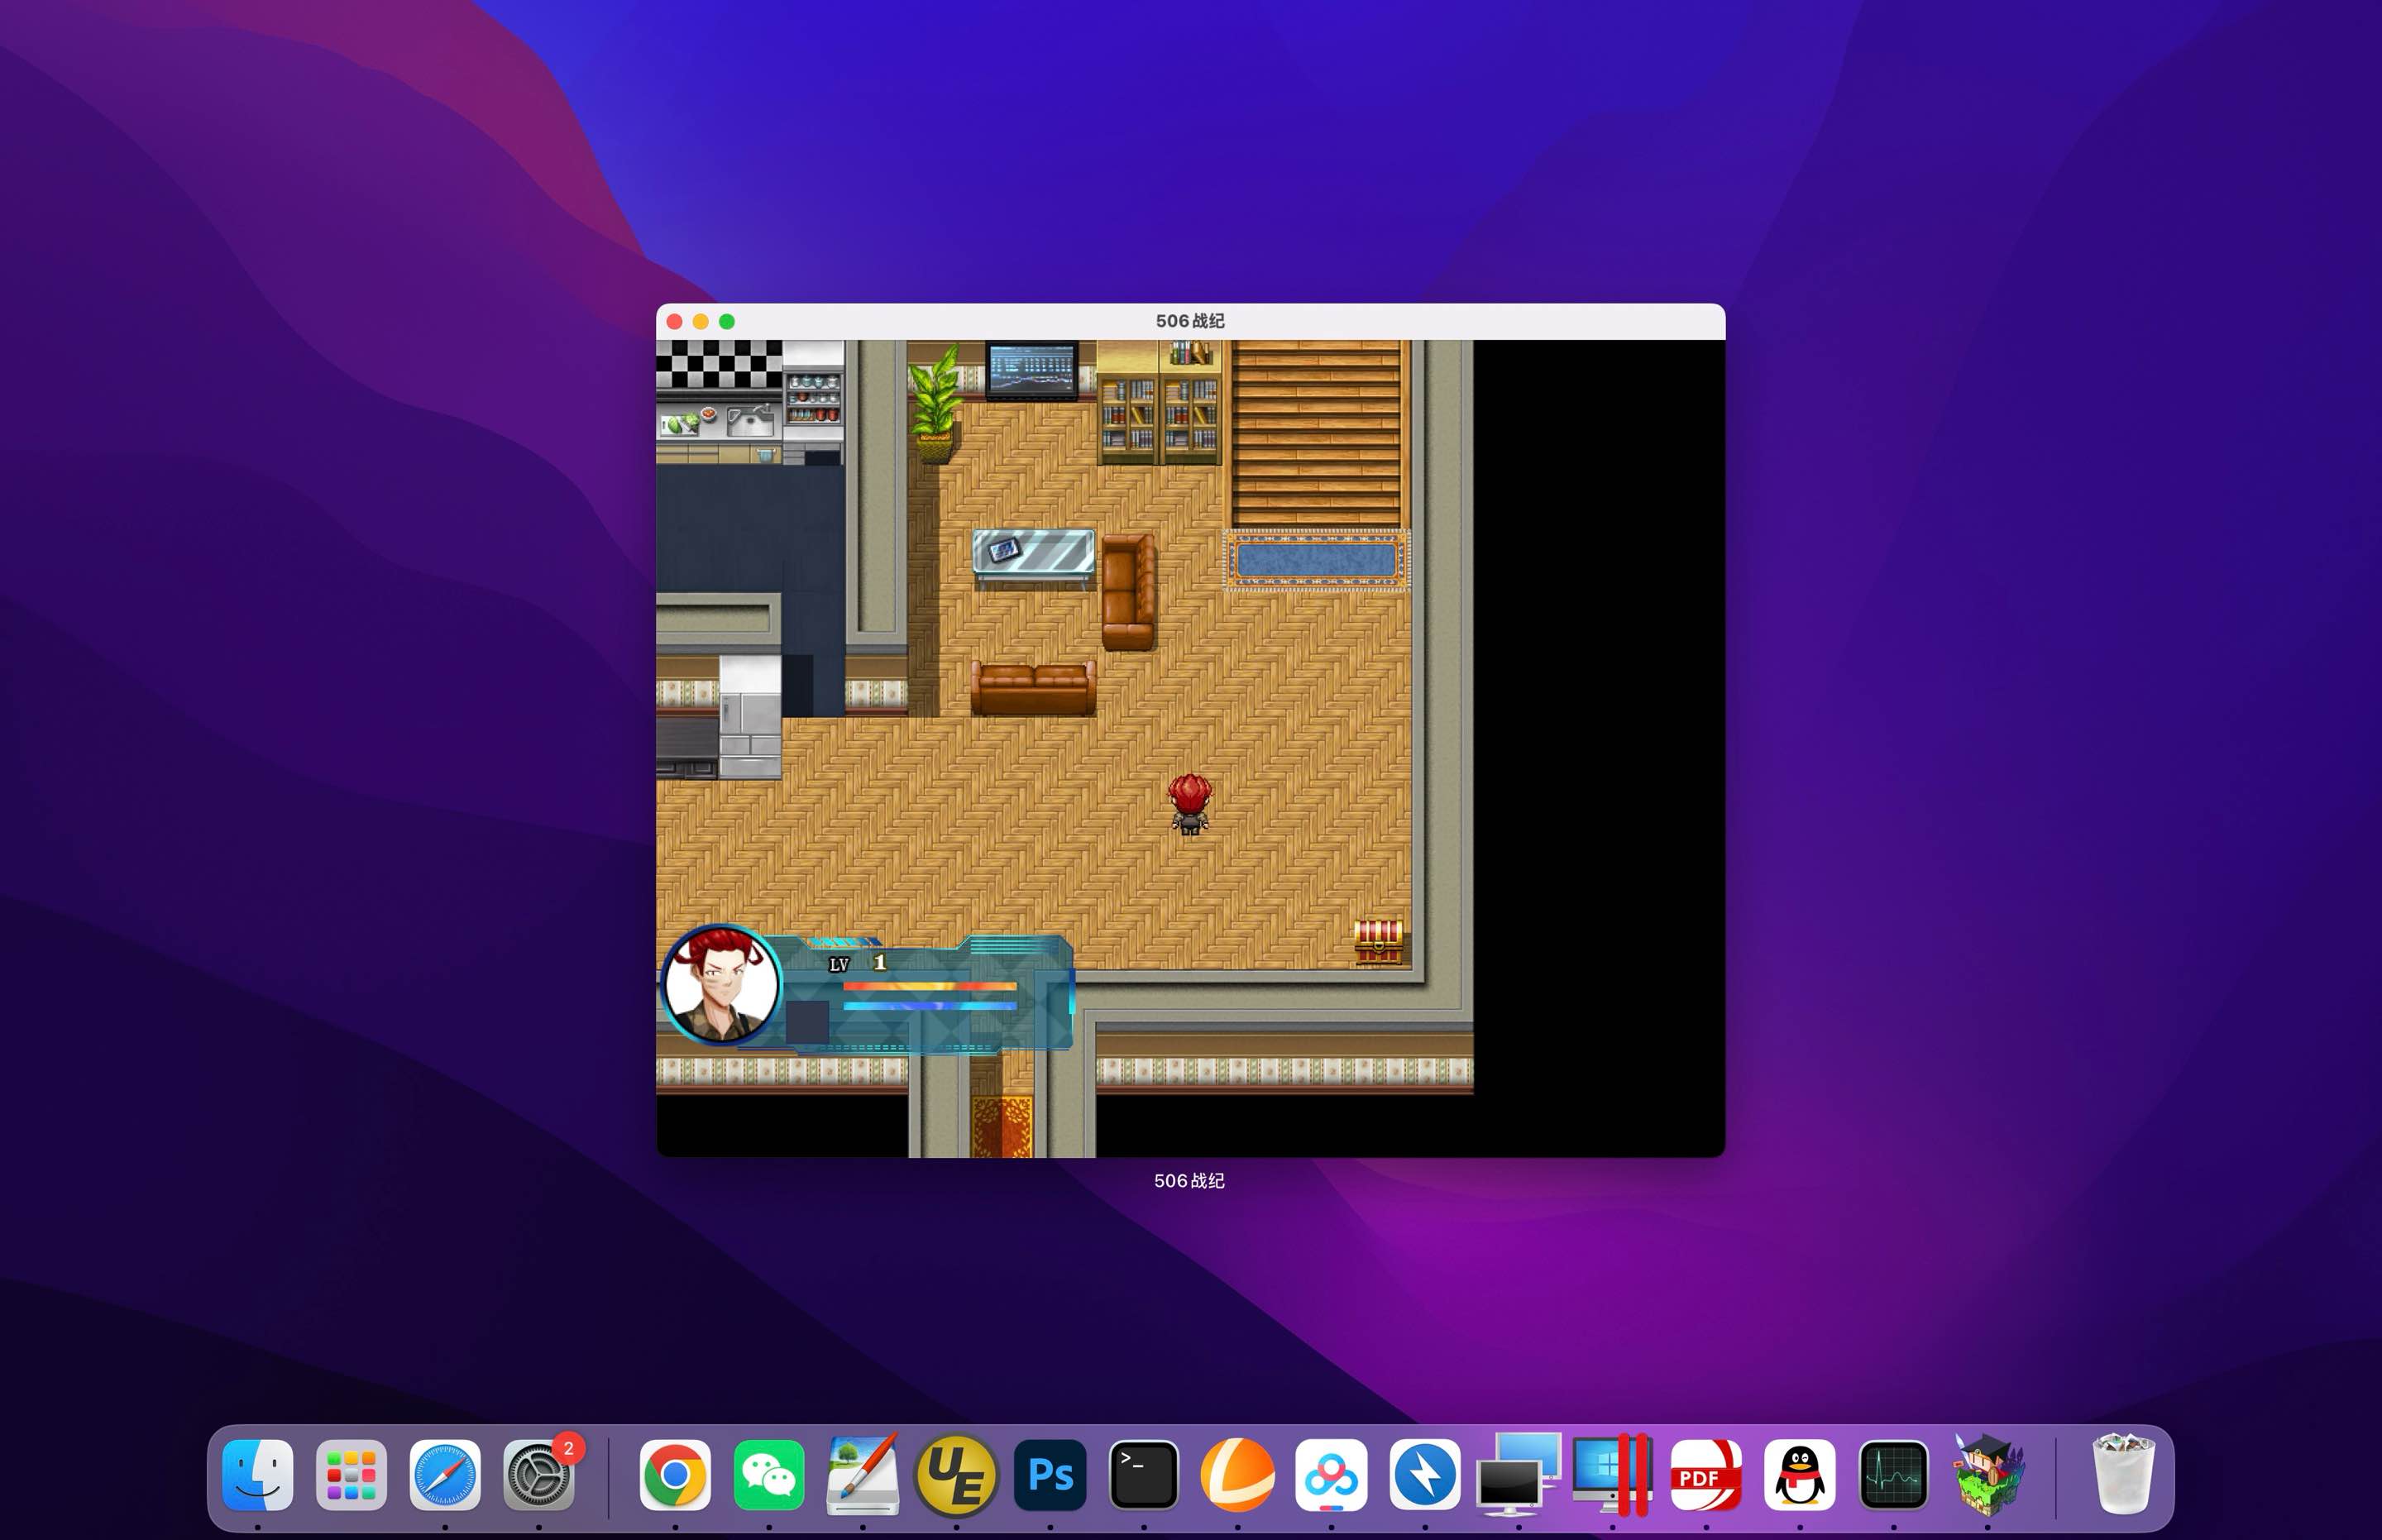Open Safari from the Dock
Image resolution: width=2382 pixels, height=1540 pixels.
point(445,1473)
